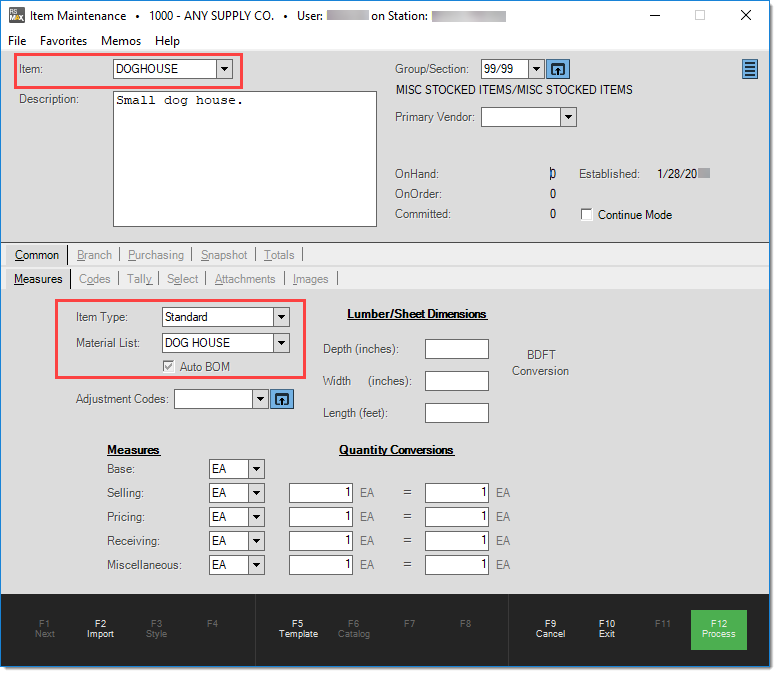Open the Base measure dropdown
Screen dimensions: 777x674
(258, 470)
